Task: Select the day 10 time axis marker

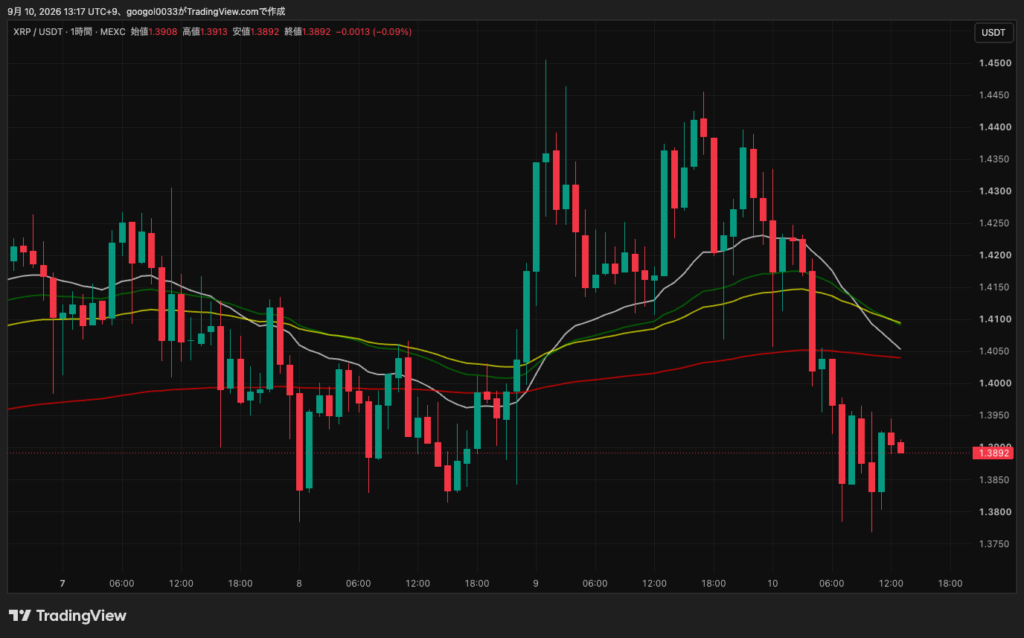Action: pos(773,583)
